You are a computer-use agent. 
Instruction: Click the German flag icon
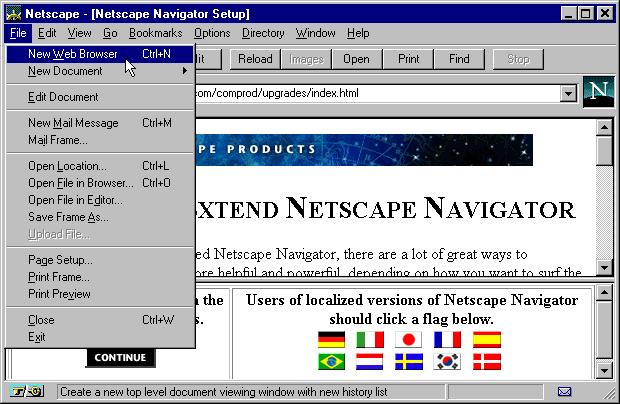[x=331, y=340]
